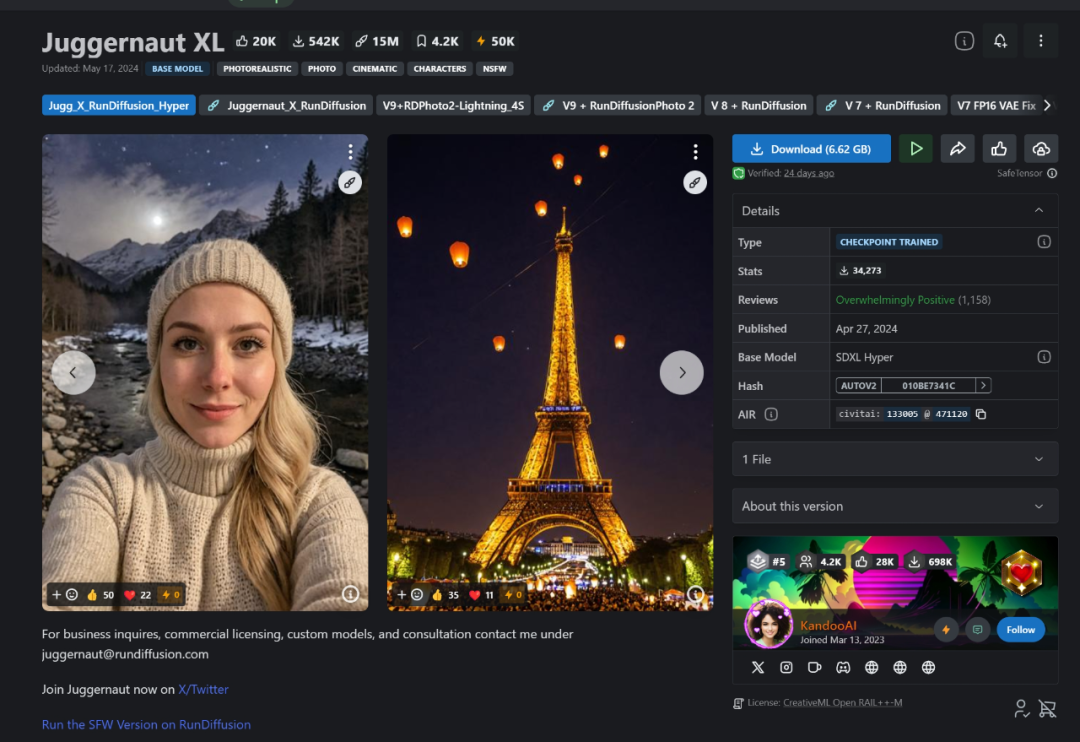
Task: Click the Download (6.62 GB) button
Action: [810, 149]
